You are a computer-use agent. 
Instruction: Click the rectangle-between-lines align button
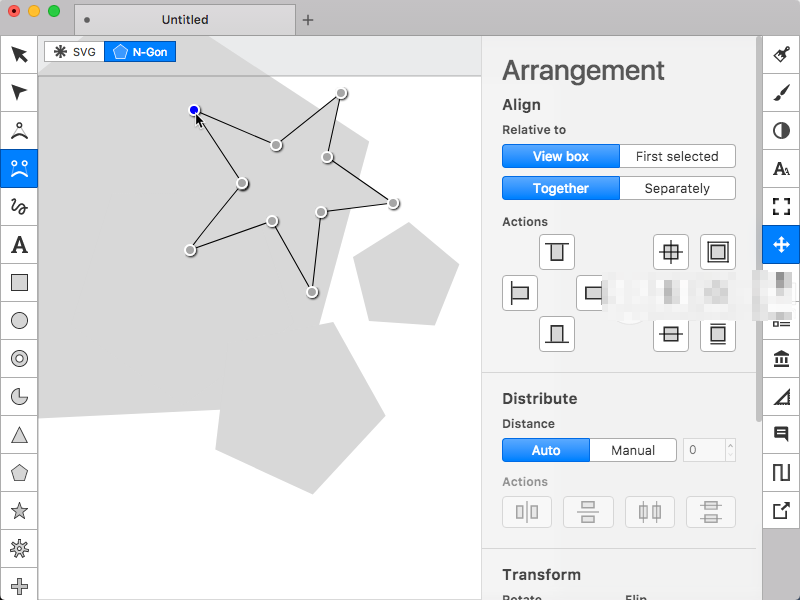[718, 334]
